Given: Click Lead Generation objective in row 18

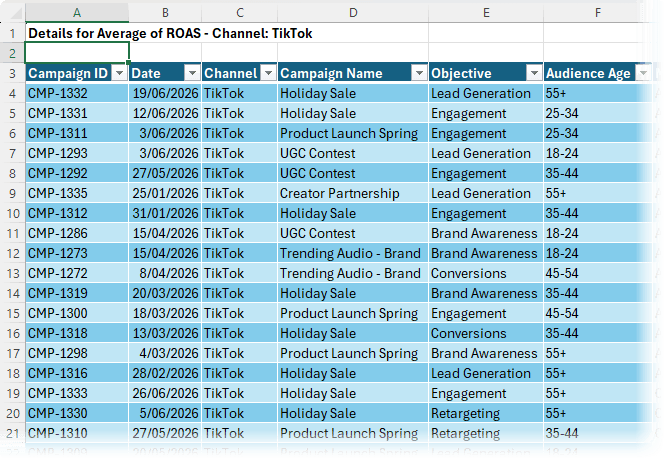Looking at the screenshot, I should [486, 373].
